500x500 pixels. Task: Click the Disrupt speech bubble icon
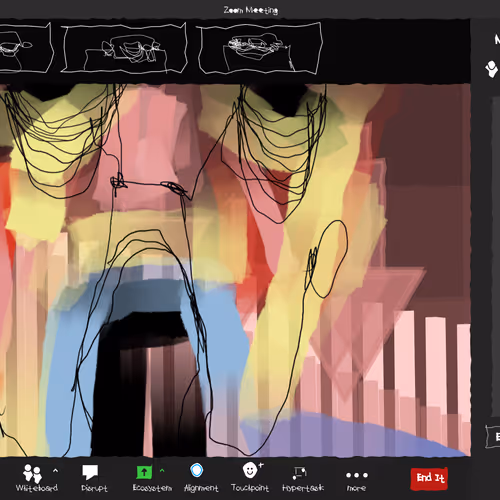90,472
